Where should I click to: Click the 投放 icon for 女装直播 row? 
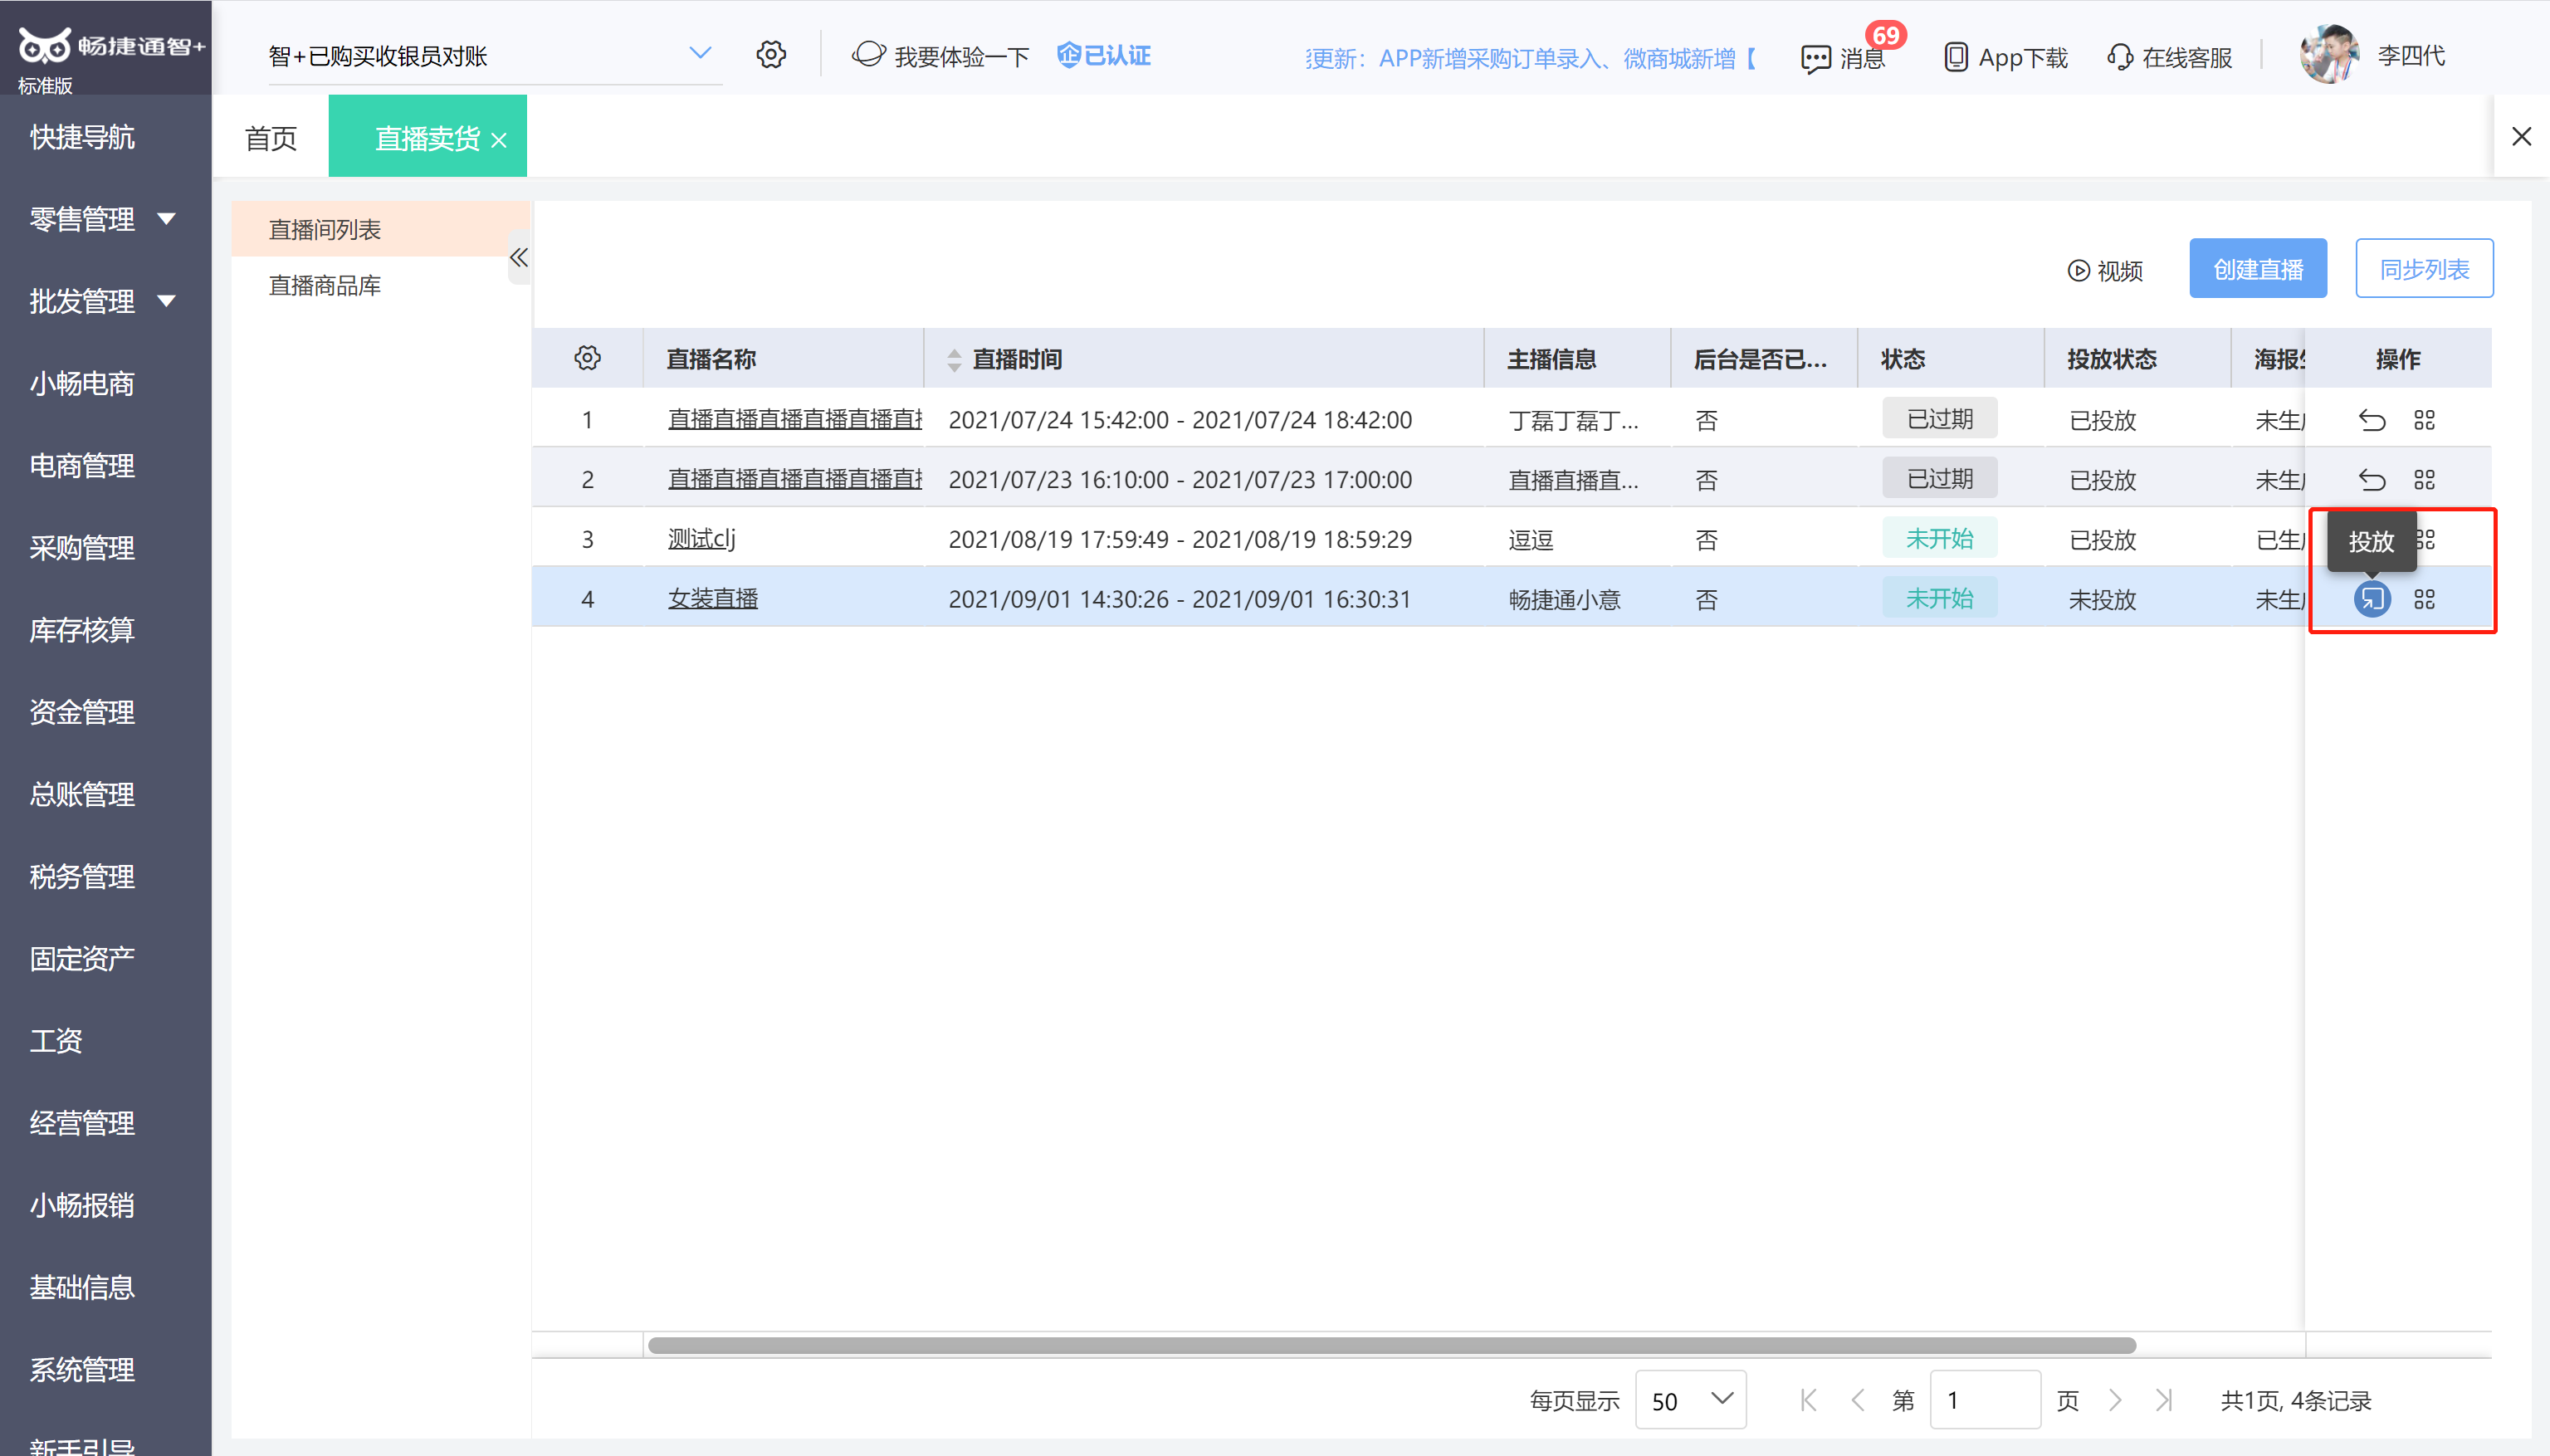click(2371, 599)
